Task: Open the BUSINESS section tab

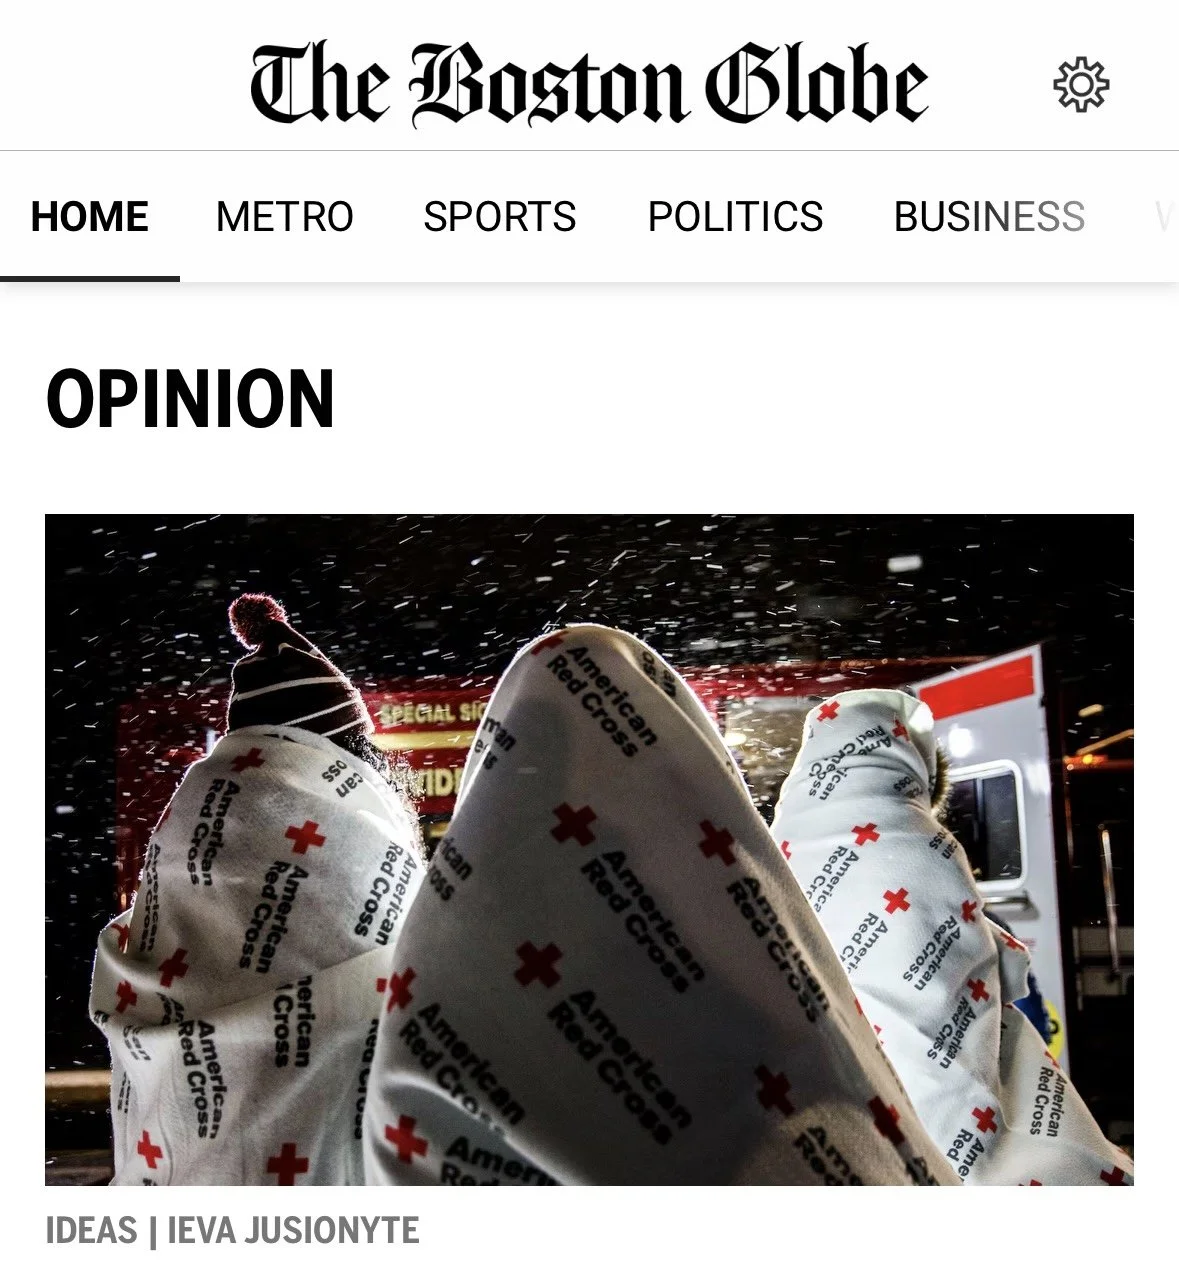Action: [x=989, y=216]
